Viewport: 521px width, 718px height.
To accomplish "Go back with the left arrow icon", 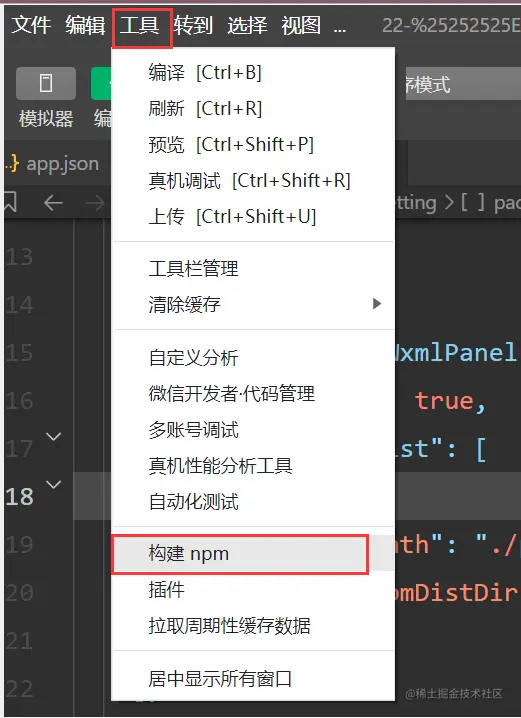I will [53, 202].
